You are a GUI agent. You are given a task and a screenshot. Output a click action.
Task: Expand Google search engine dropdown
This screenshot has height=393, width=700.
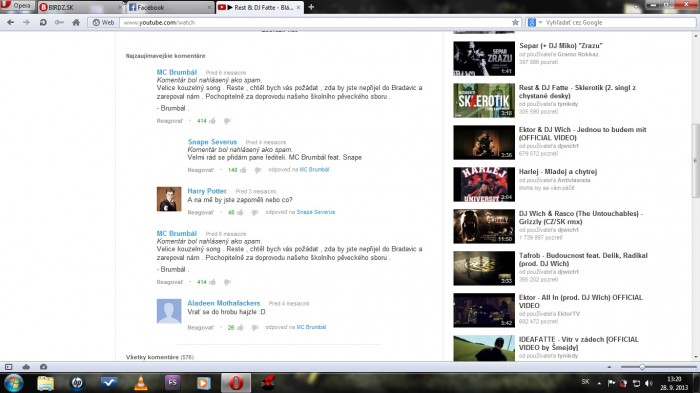[540, 22]
